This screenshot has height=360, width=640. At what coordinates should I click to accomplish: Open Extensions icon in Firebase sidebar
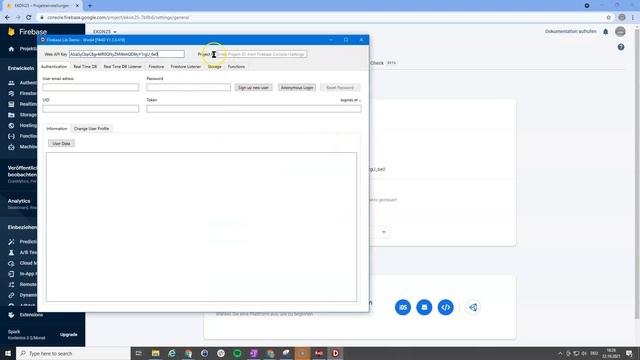[x=11, y=315]
